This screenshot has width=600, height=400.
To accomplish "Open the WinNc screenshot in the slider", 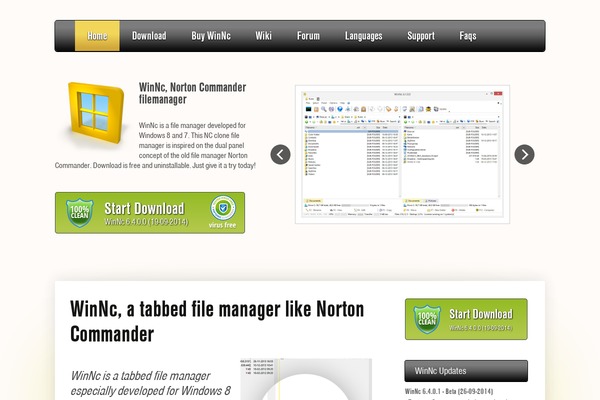I will [x=403, y=155].
